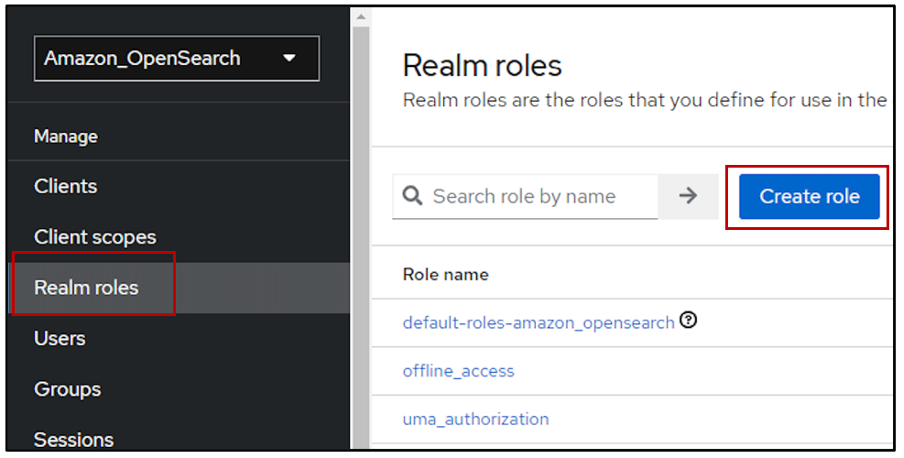Click the help icon beside default-roles-amazon_opensearch
The image size is (904, 458).
point(688,321)
